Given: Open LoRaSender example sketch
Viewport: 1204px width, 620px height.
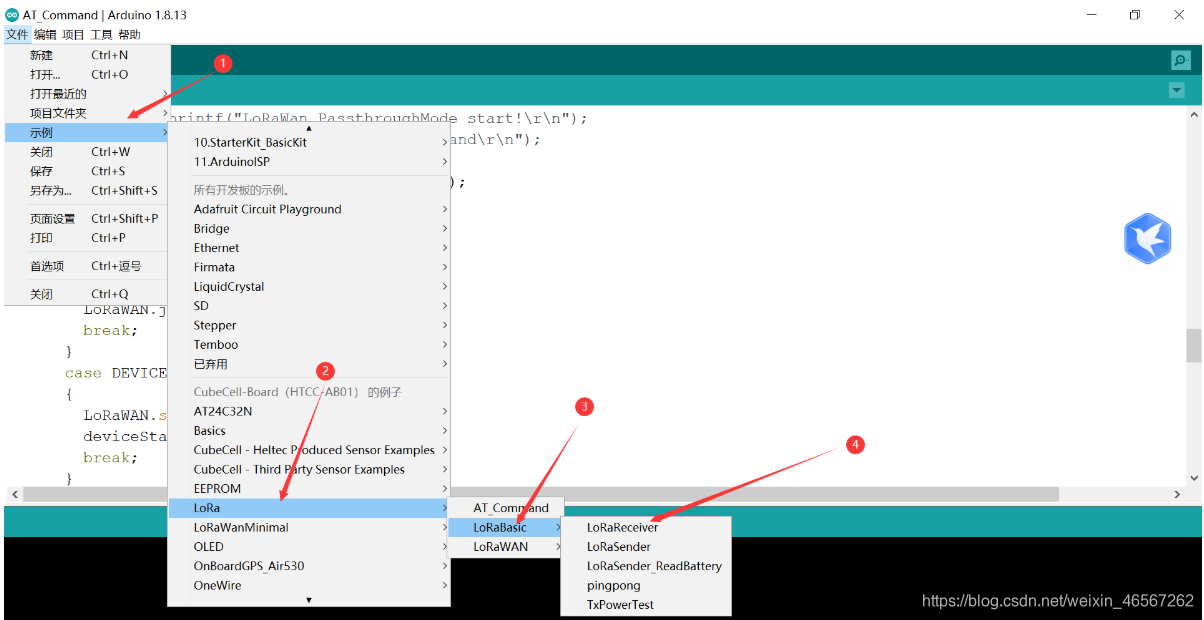Looking at the screenshot, I should (x=646, y=547).
